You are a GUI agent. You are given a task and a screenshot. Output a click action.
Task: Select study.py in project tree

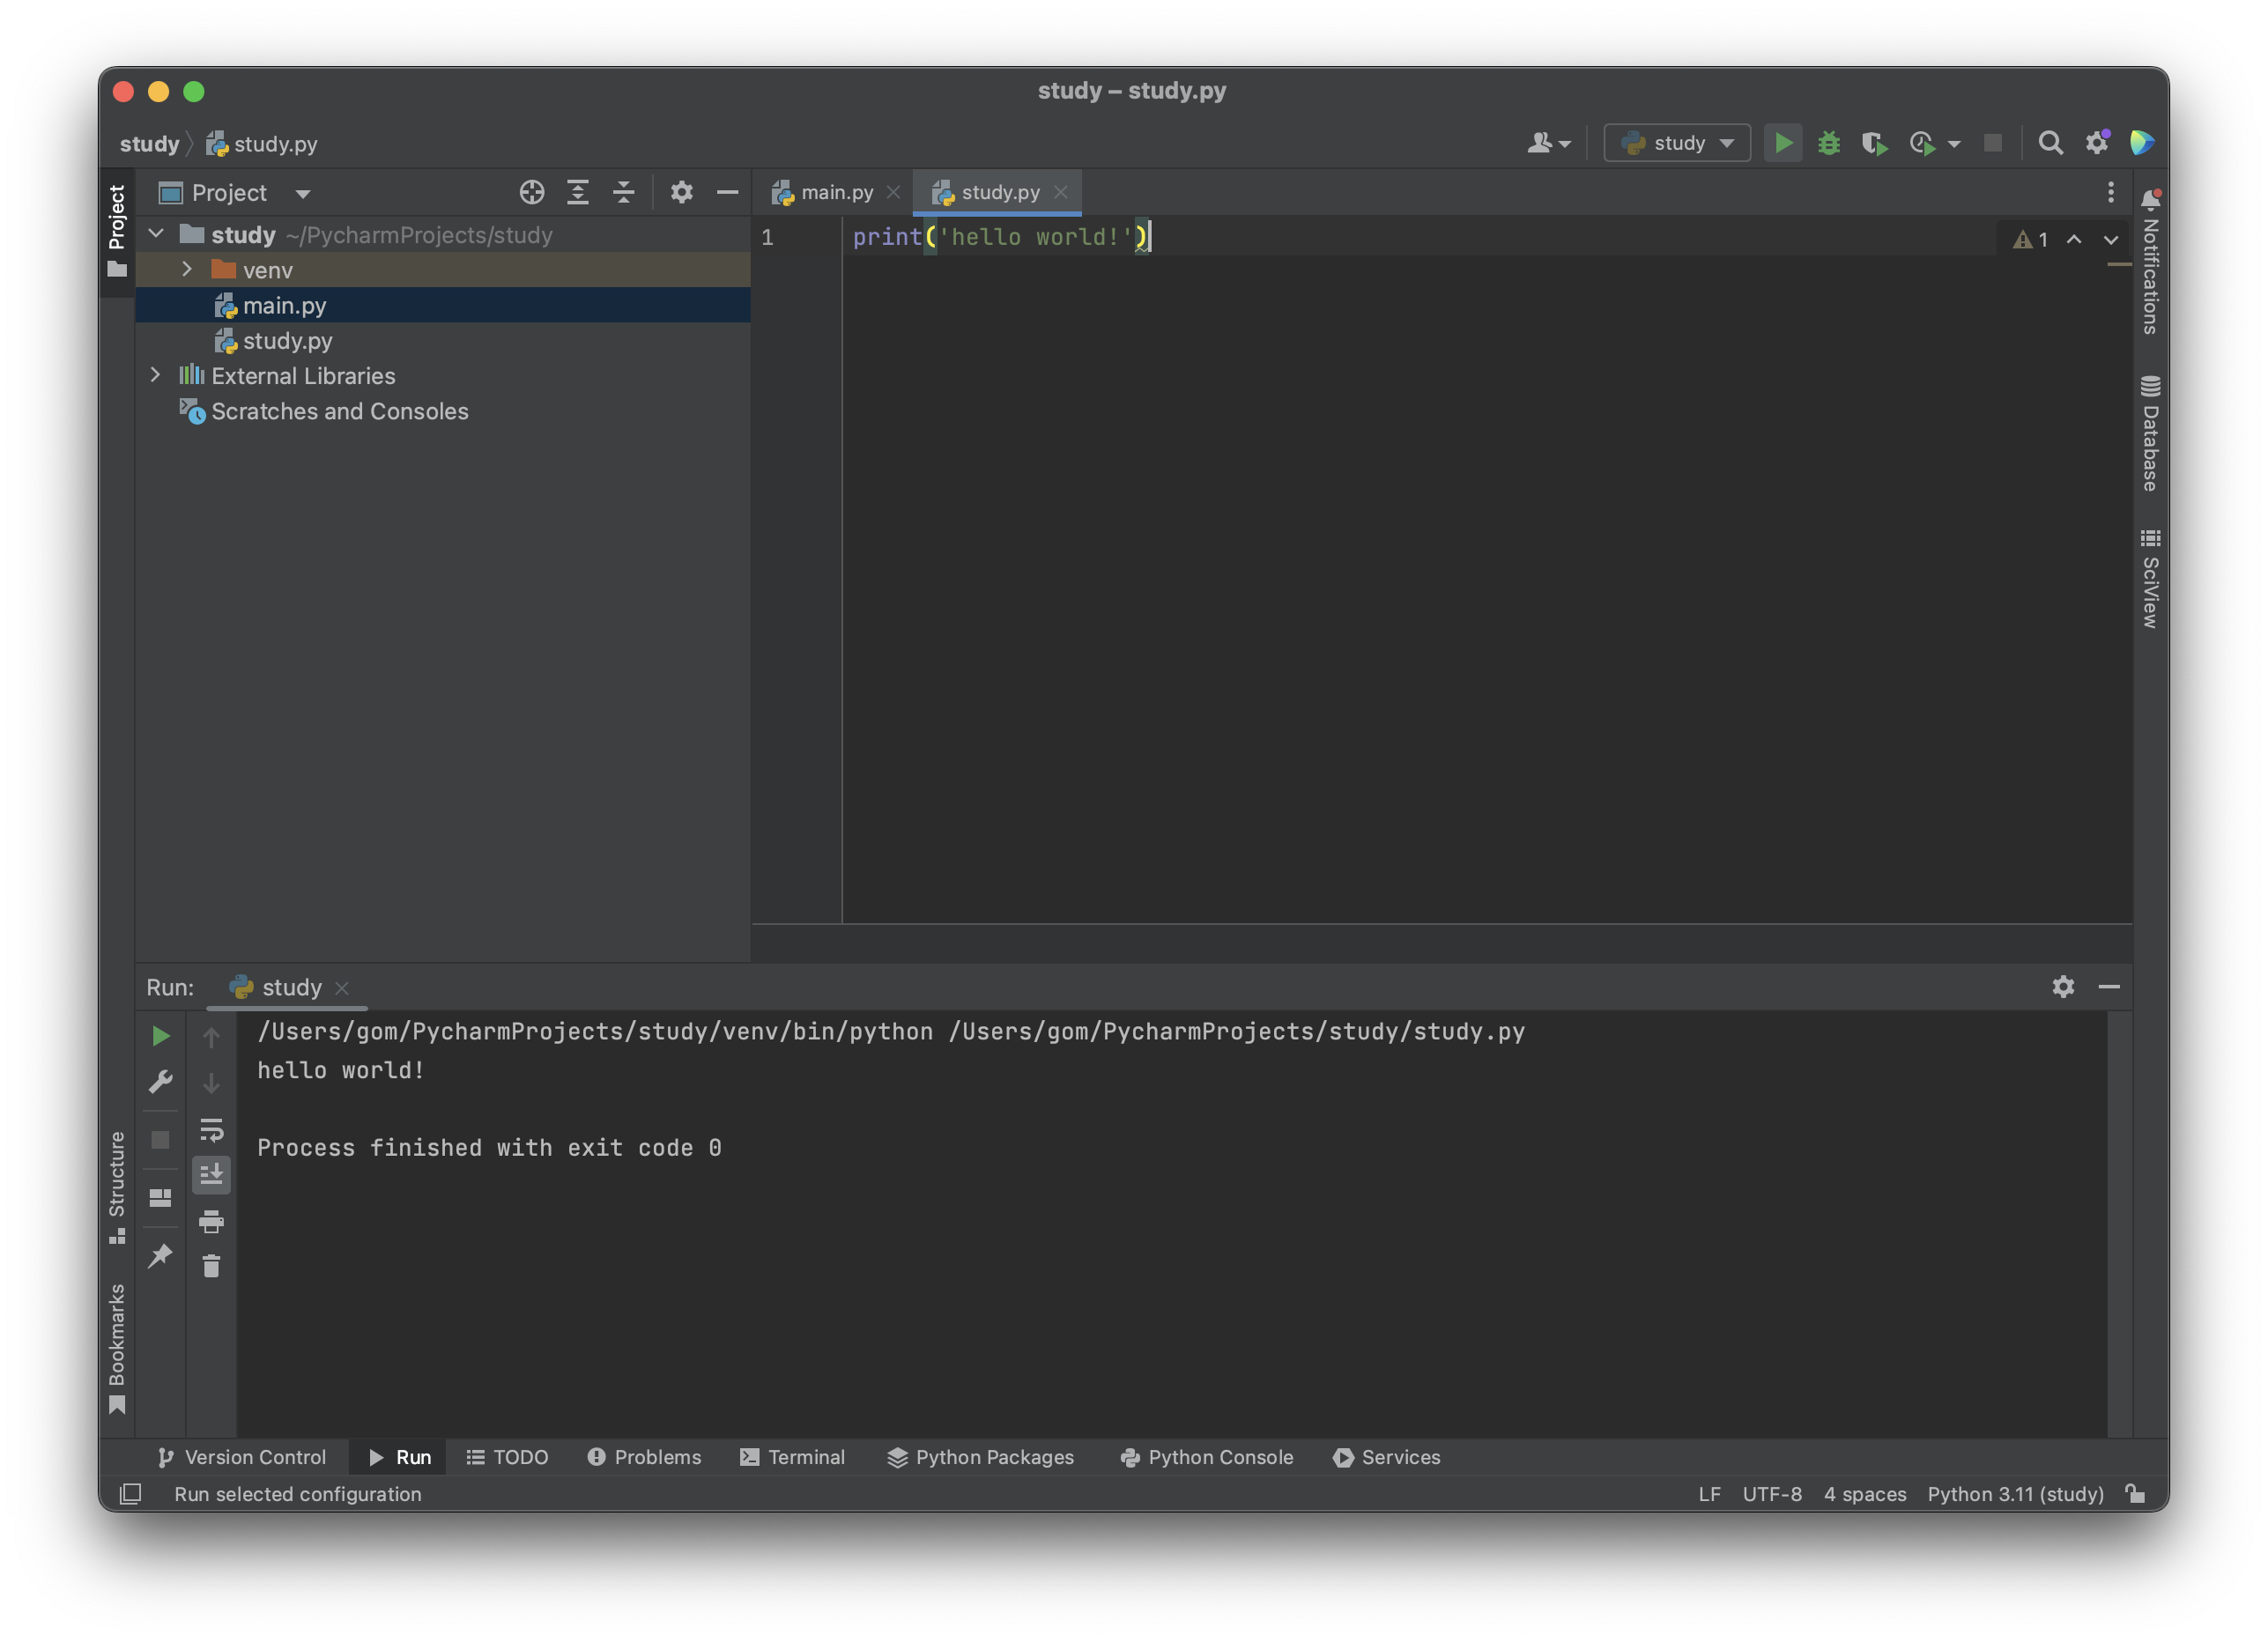coord(287,341)
